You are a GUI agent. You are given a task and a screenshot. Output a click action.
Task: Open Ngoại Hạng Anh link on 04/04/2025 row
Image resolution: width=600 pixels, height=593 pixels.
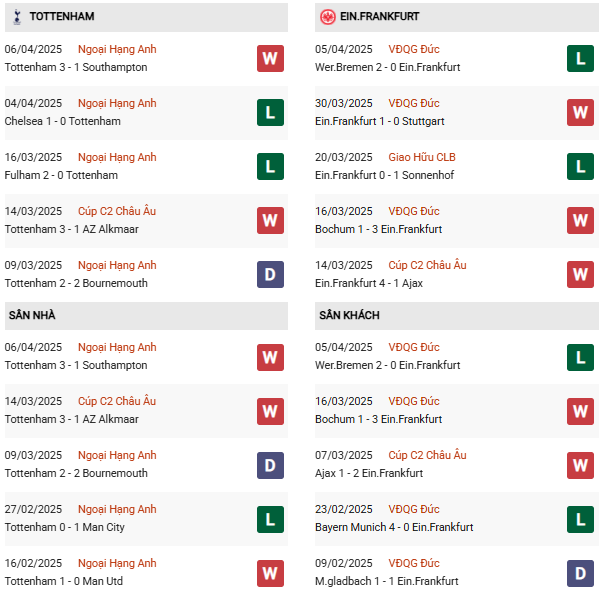coord(118,103)
